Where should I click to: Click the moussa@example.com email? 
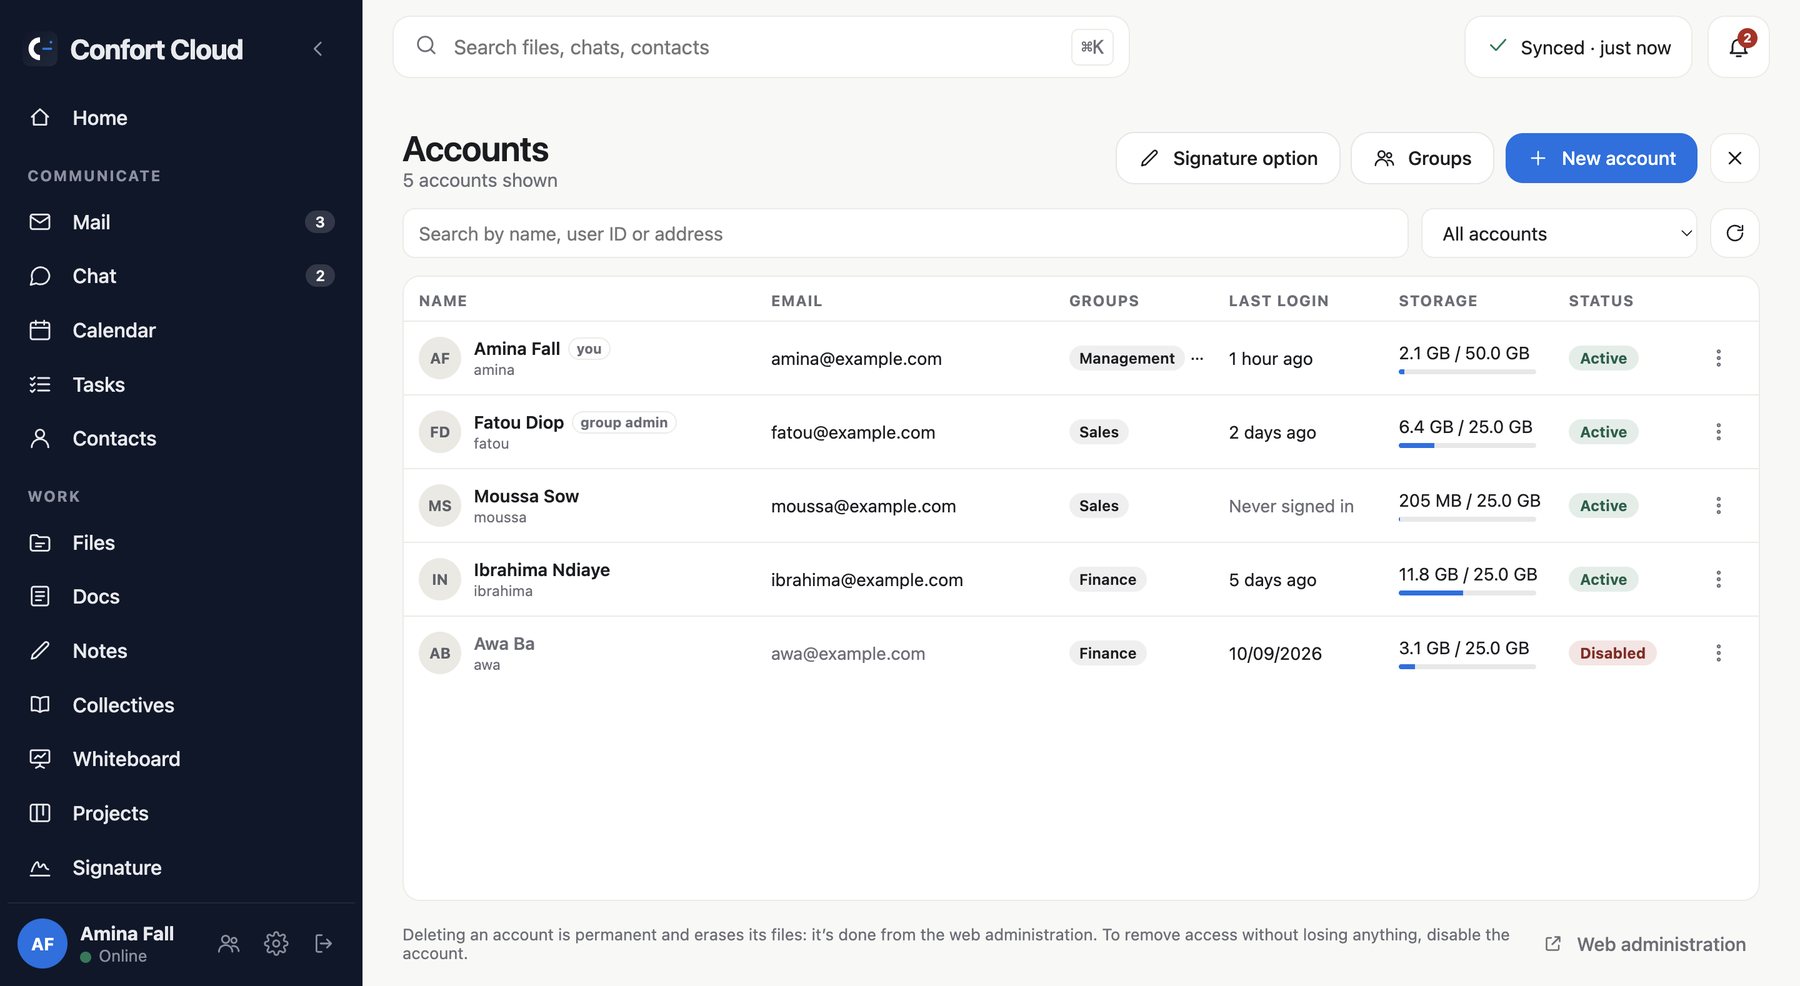(863, 506)
